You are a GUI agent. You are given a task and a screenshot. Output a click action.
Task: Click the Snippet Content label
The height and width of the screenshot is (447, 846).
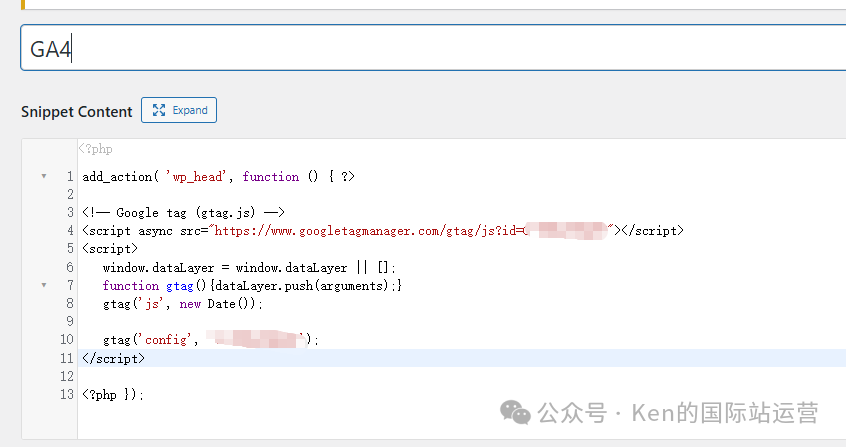pyautogui.click(x=77, y=112)
